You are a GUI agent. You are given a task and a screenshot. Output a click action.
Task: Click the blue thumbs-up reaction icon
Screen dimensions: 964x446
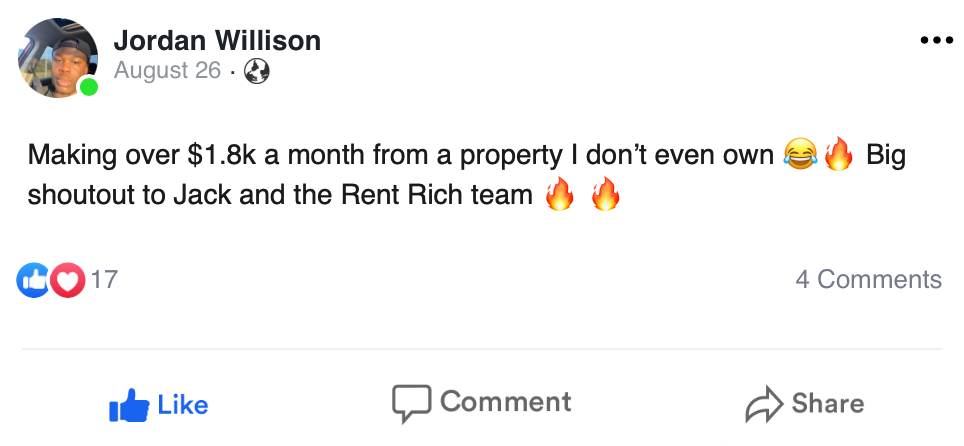point(33,280)
